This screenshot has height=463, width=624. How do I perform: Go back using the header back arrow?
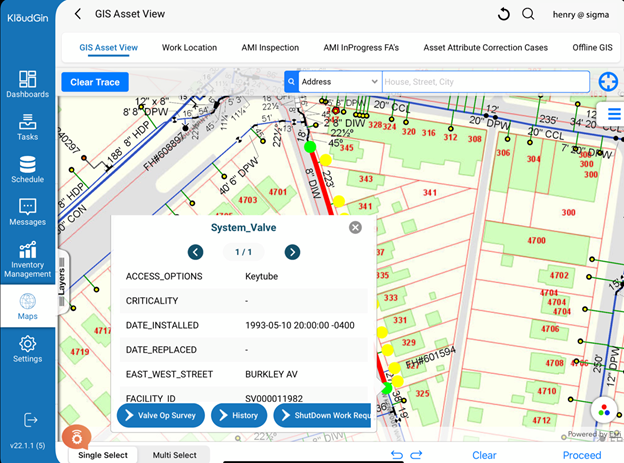78,14
